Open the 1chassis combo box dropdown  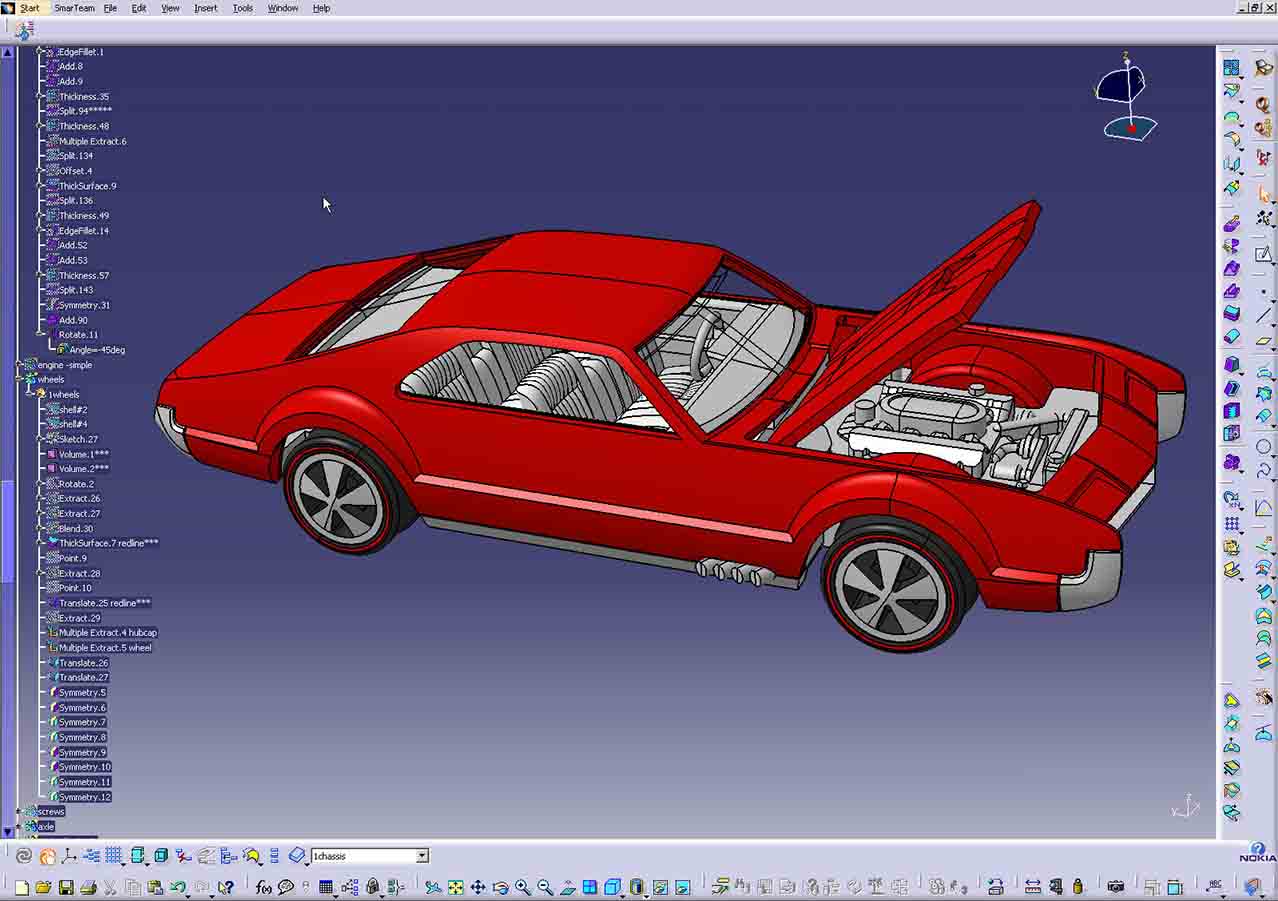[x=422, y=856]
